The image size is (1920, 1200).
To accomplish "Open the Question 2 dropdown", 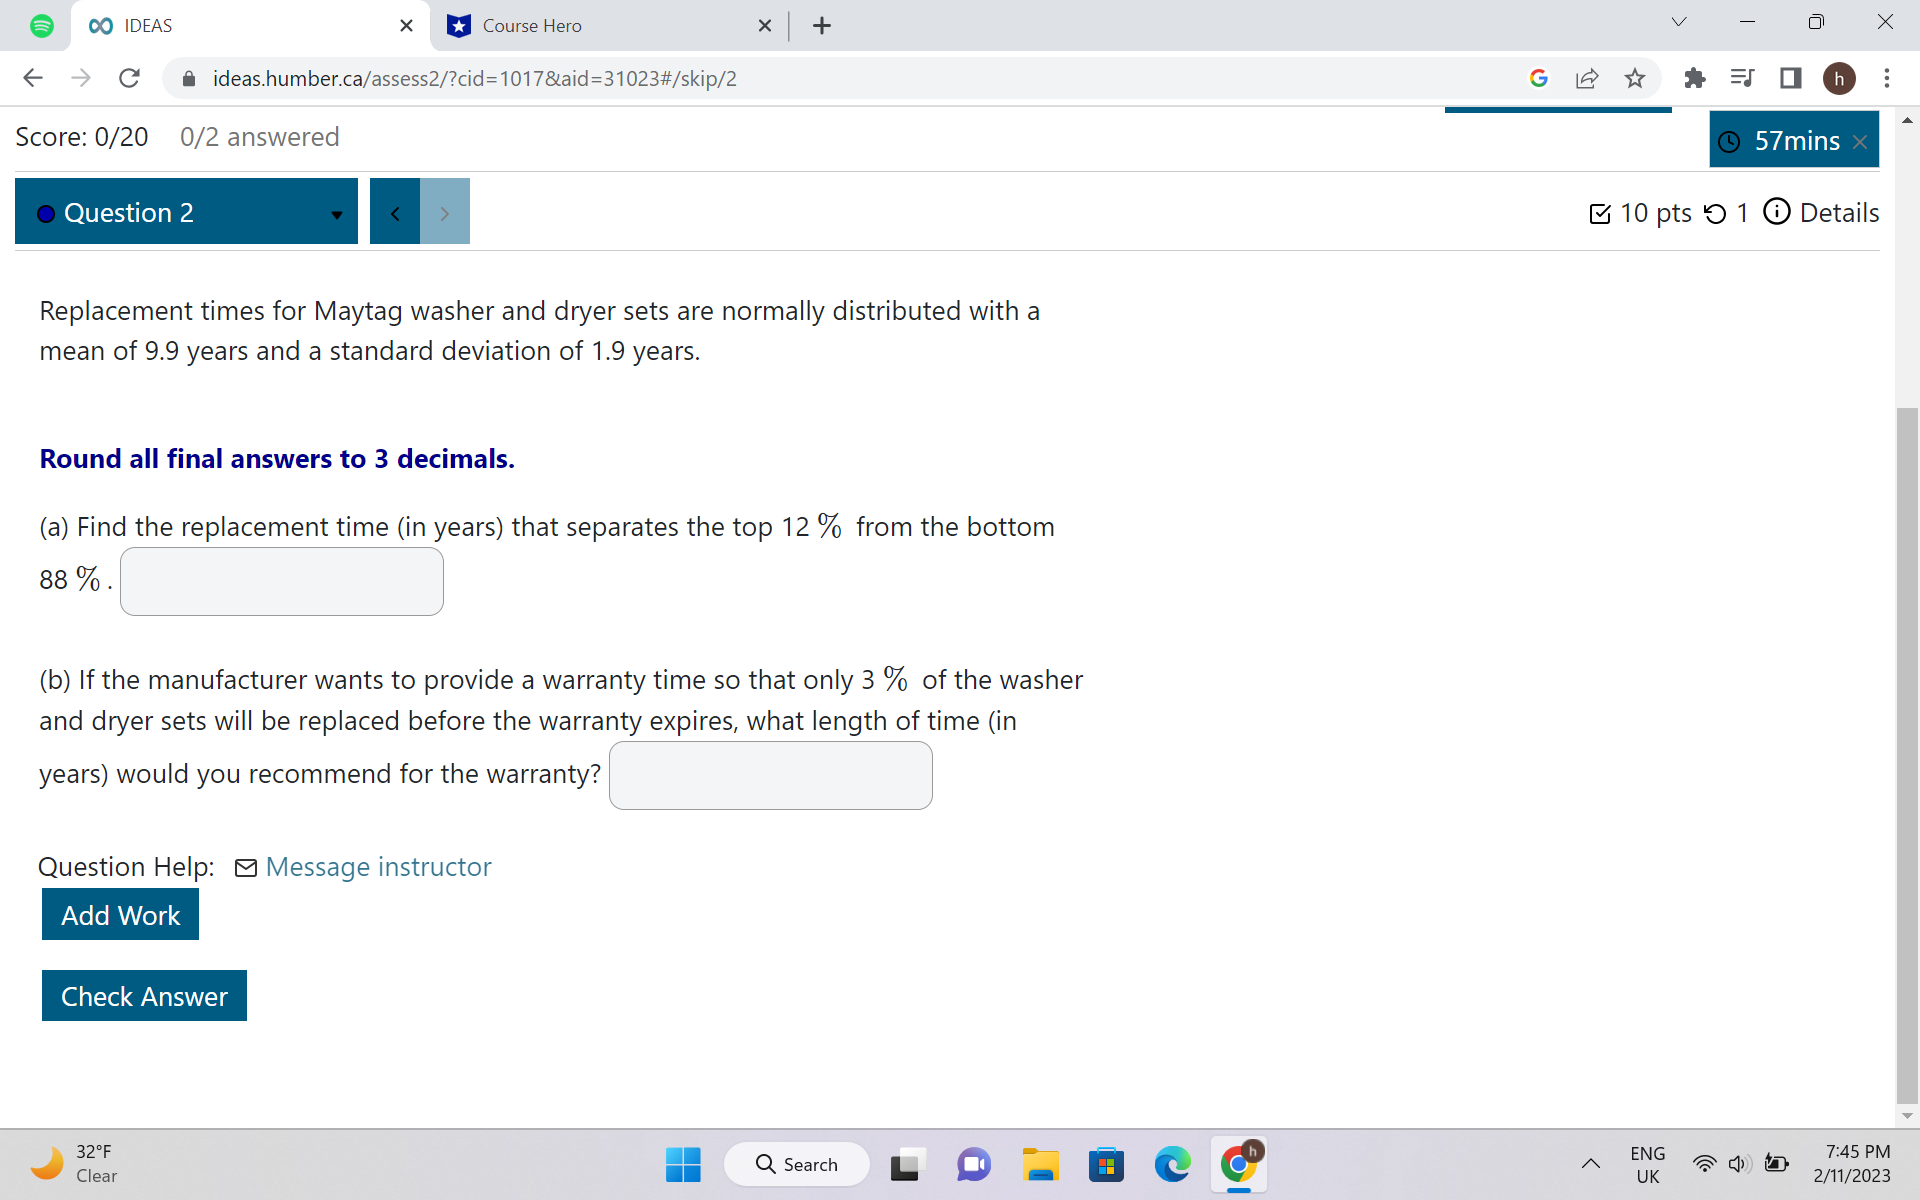I will (335, 212).
